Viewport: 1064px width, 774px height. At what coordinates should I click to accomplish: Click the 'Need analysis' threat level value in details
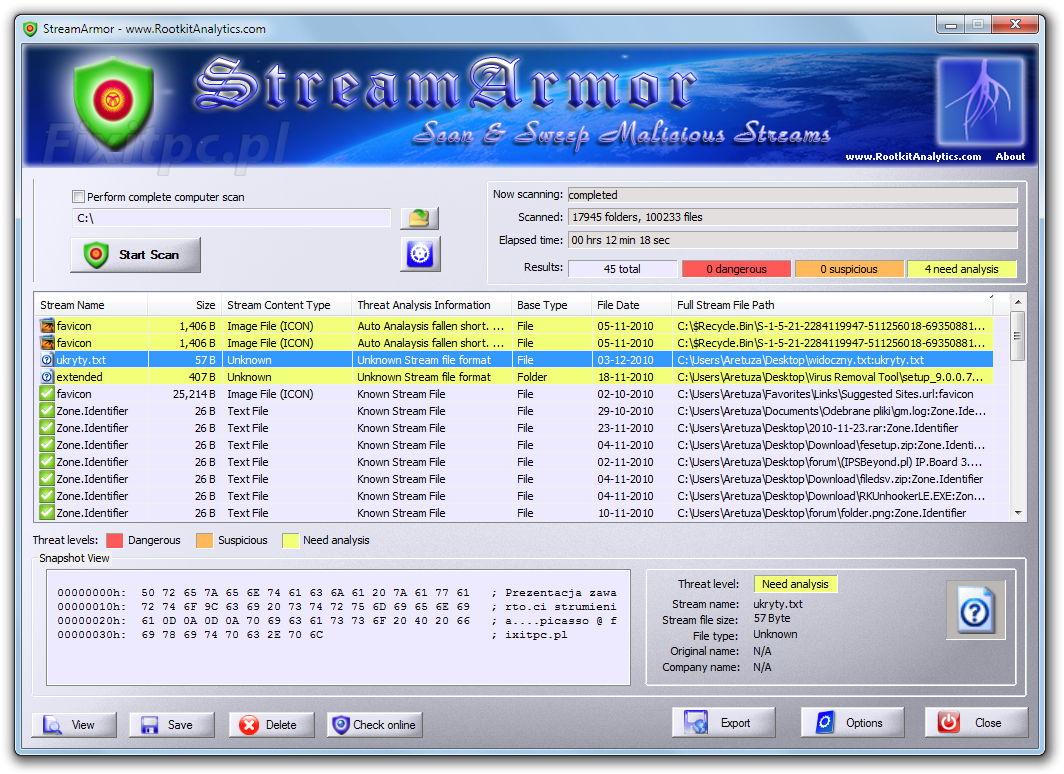[x=795, y=584]
